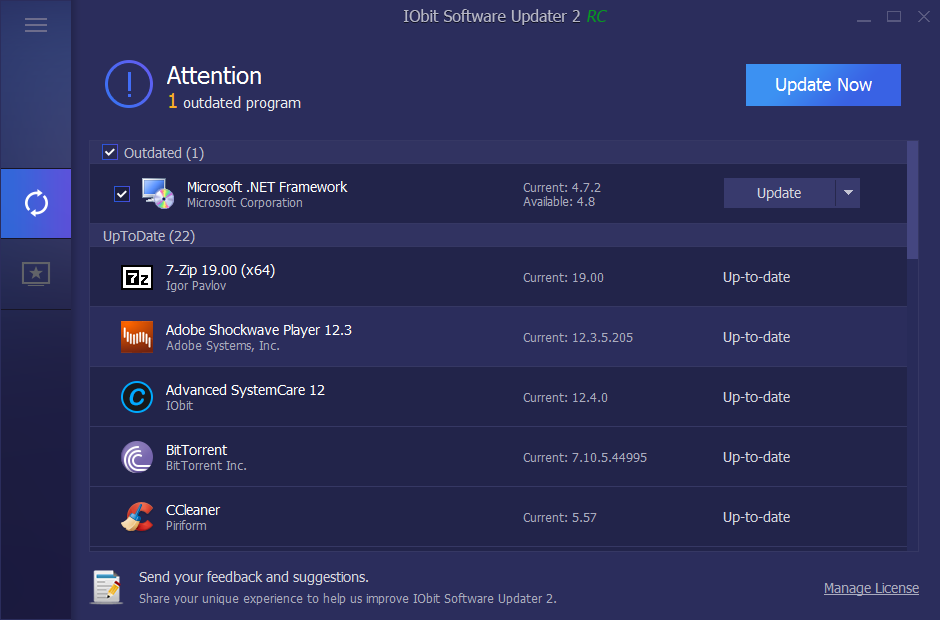Click the CCleaner program icon

click(137, 517)
